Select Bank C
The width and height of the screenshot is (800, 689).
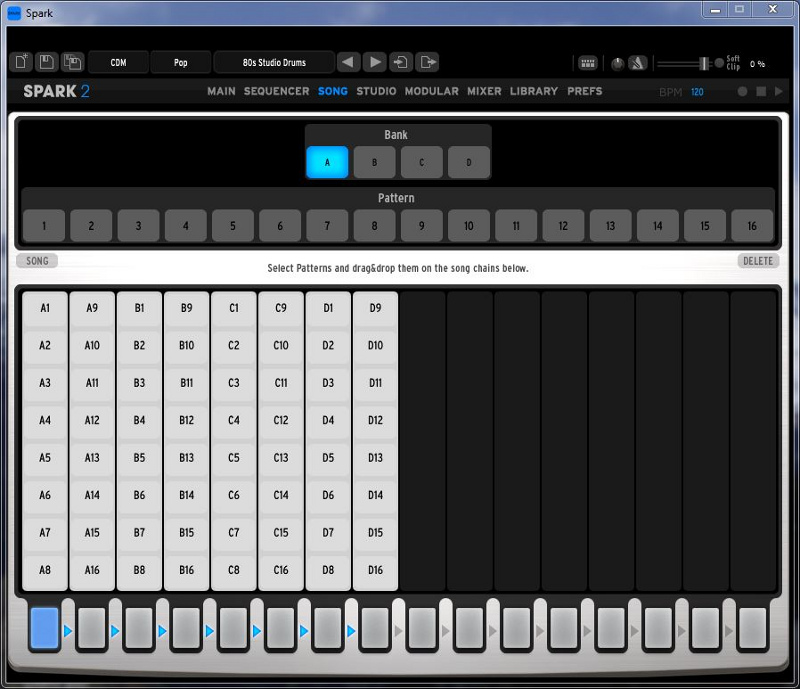coord(421,162)
